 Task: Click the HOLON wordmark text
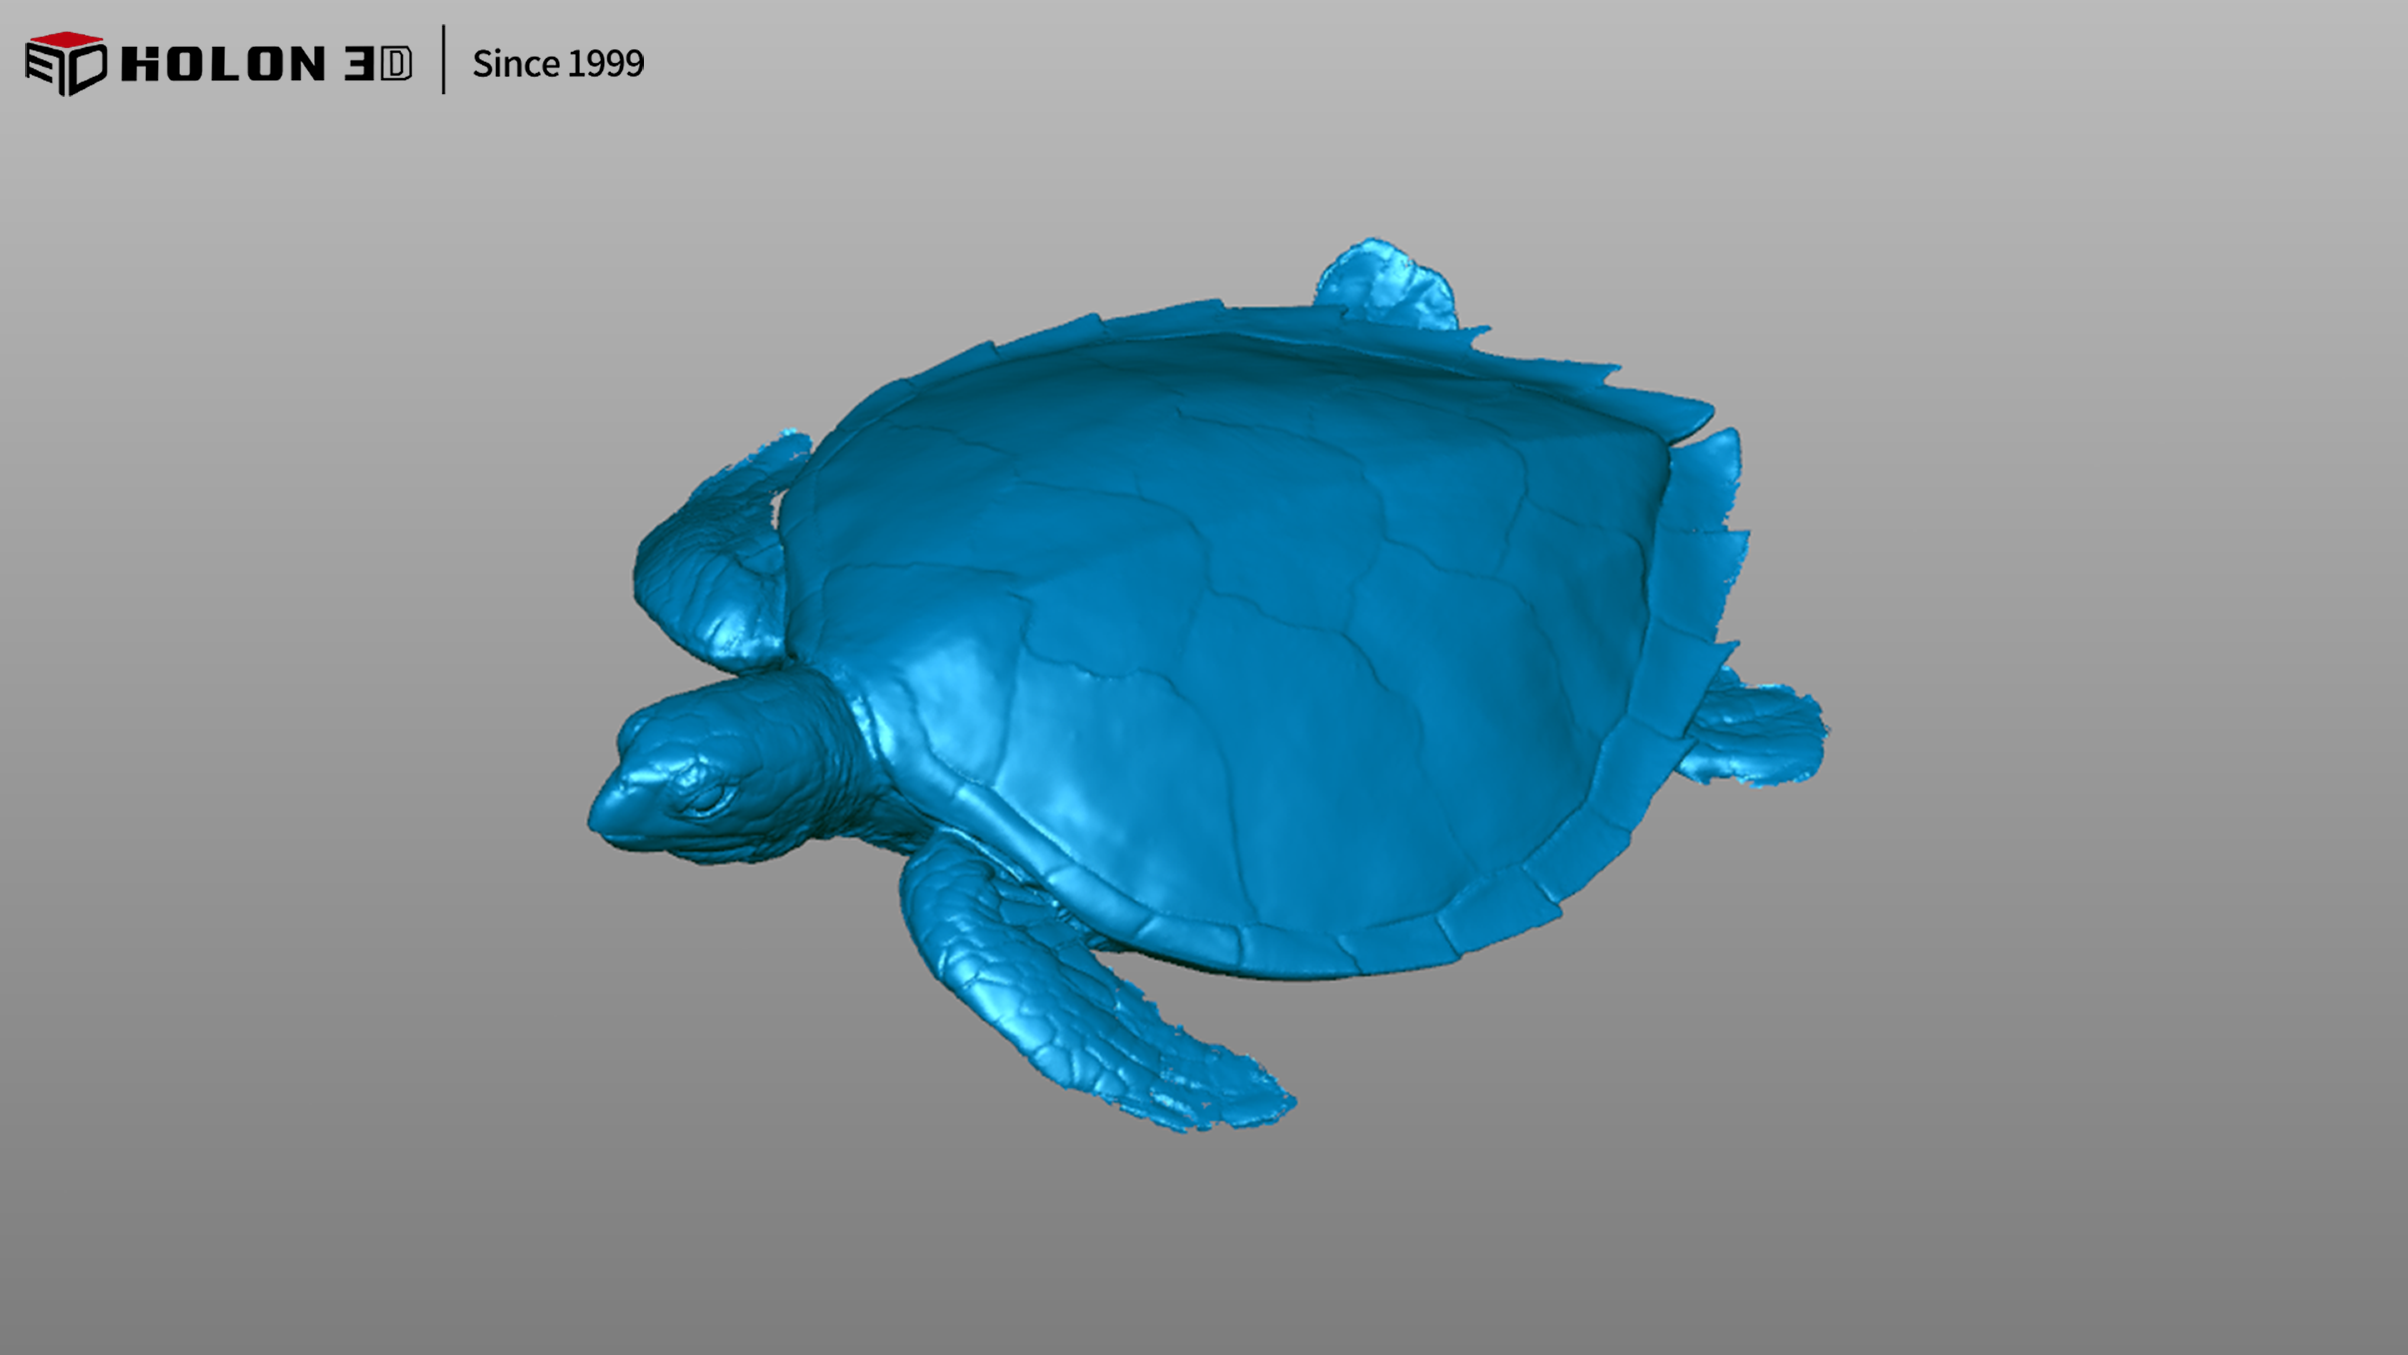pos(222,64)
